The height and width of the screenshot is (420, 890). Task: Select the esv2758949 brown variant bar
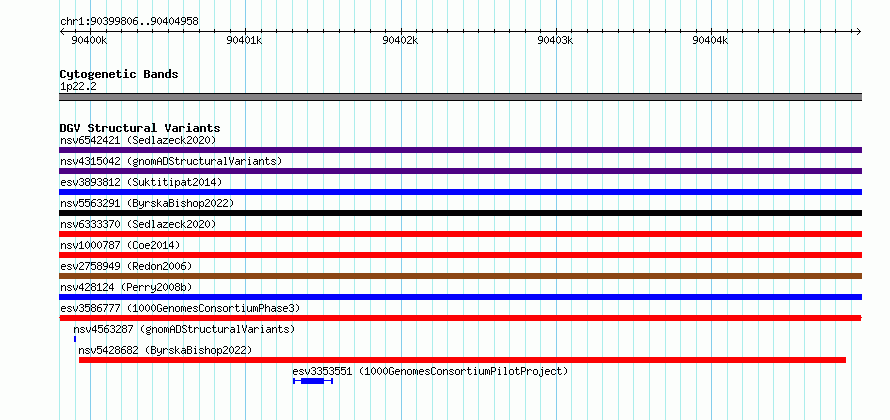[x=460, y=276]
